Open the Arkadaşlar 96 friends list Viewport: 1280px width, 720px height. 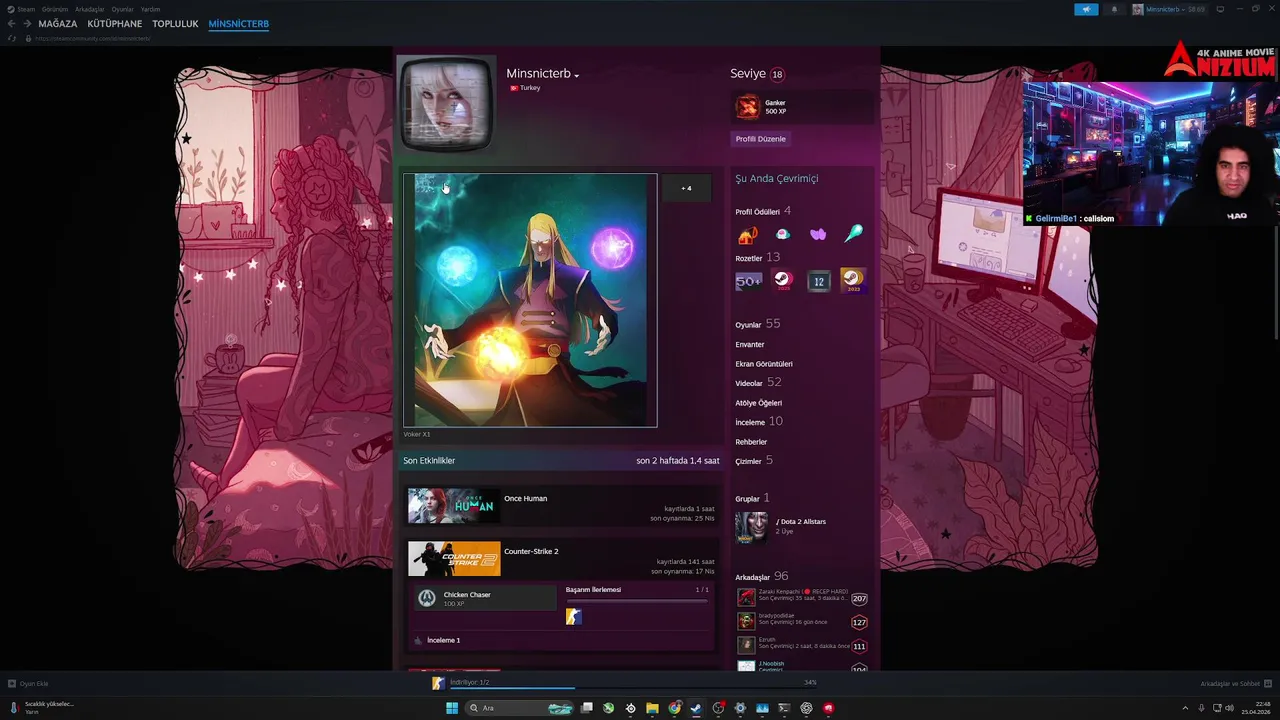click(x=762, y=576)
